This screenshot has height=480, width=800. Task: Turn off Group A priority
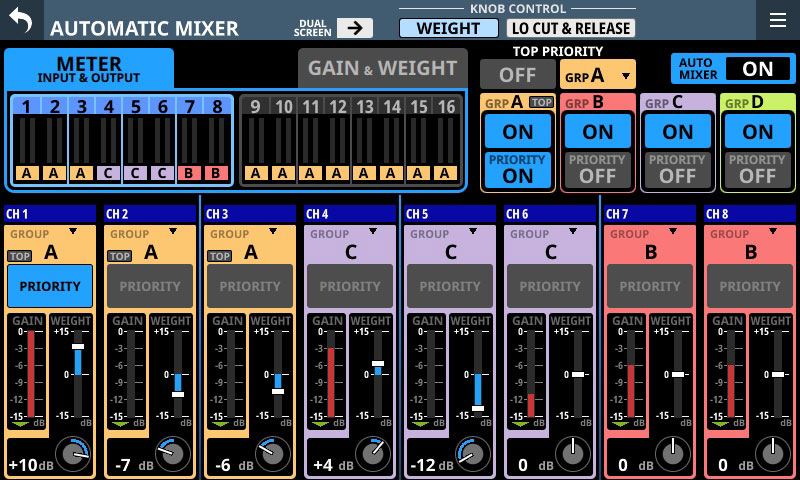(518, 168)
